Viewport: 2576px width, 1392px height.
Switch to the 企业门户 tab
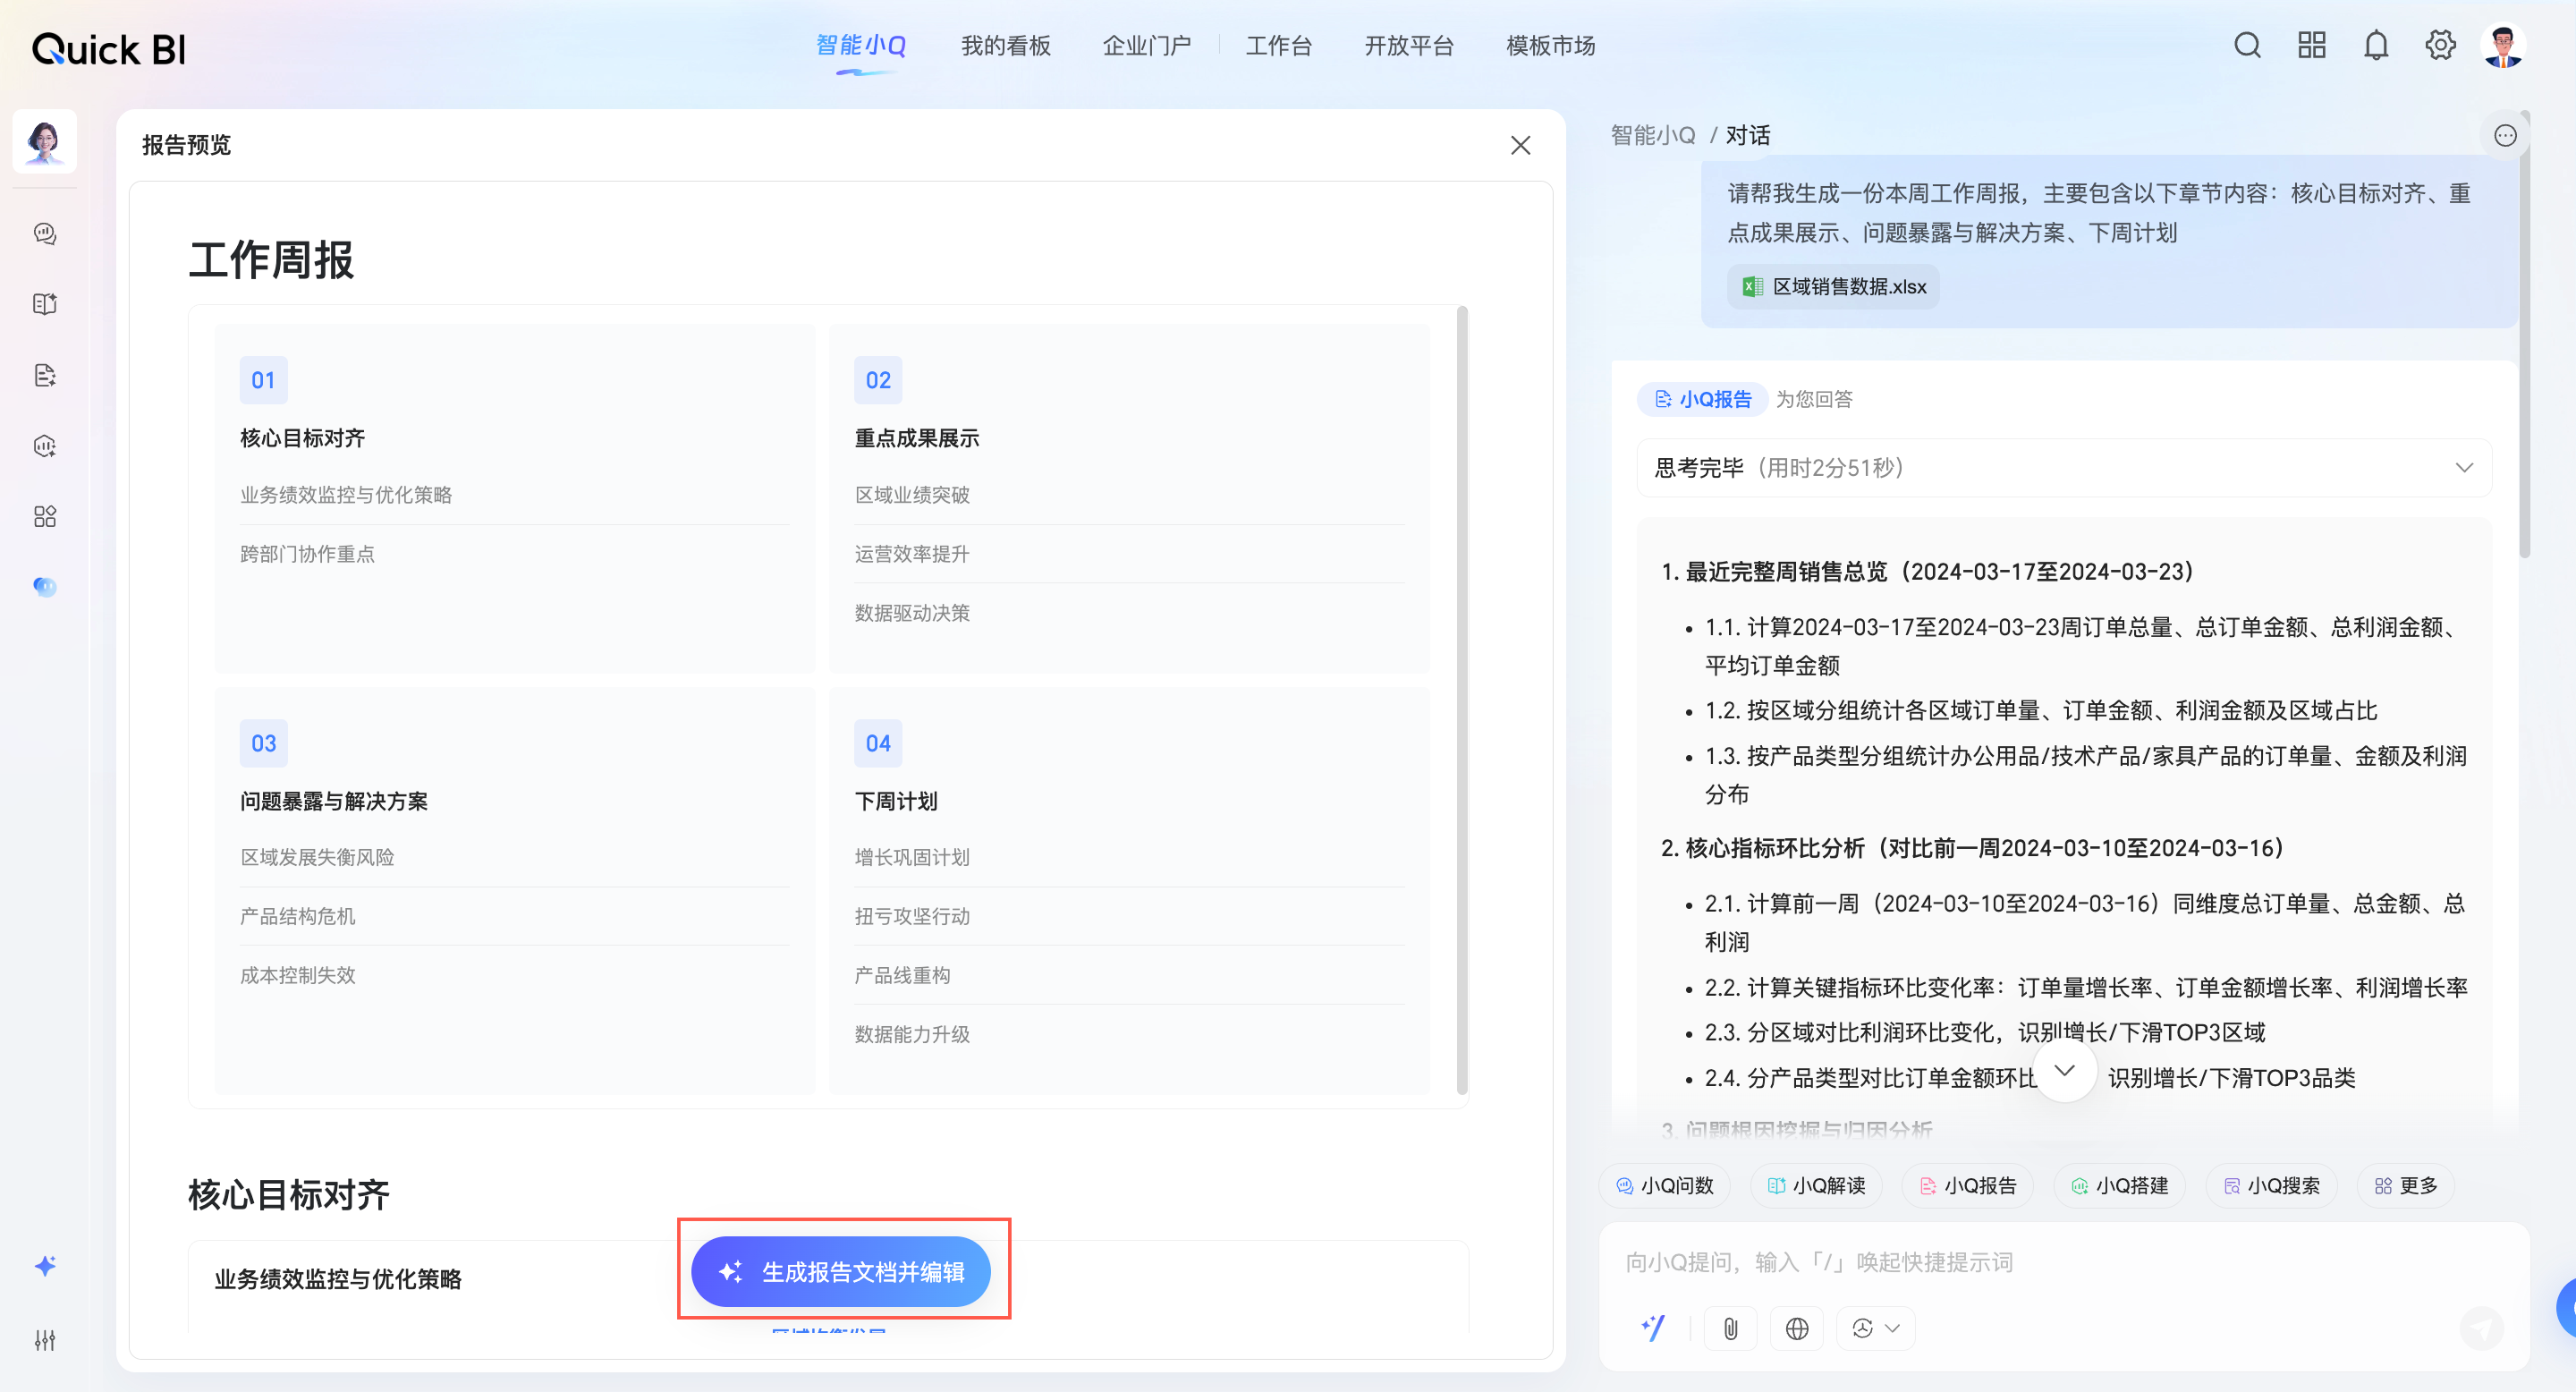(x=1147, y=46)
